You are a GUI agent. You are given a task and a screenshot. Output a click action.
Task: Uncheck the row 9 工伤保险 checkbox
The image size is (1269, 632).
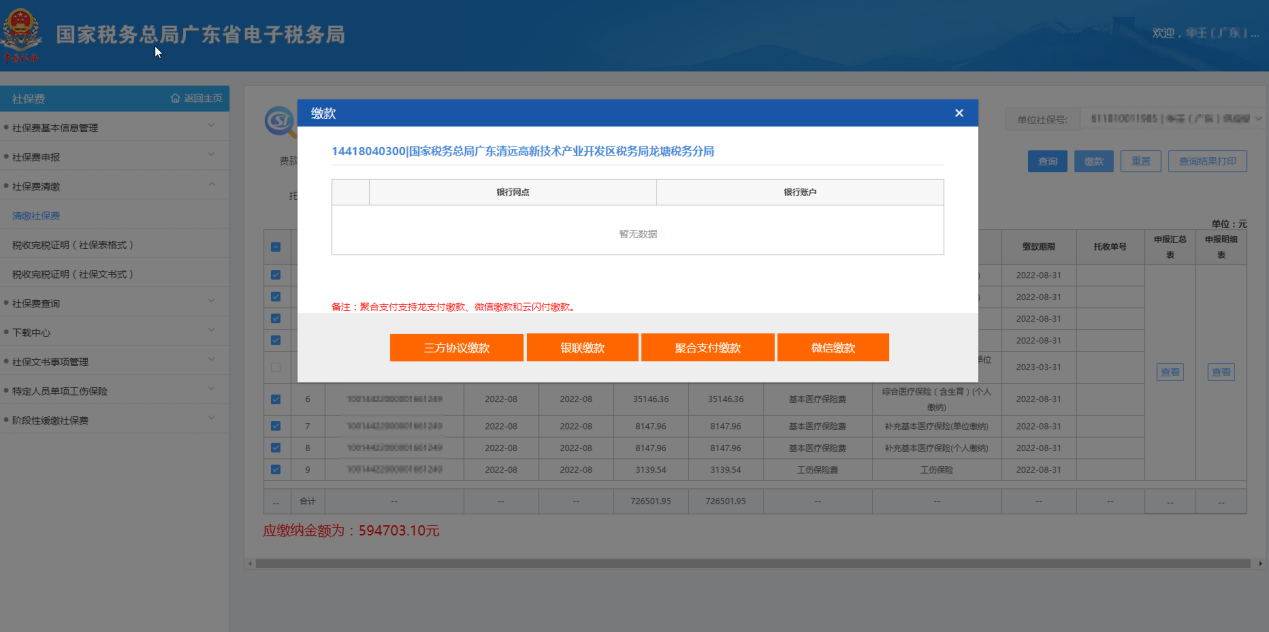[276, 469]
